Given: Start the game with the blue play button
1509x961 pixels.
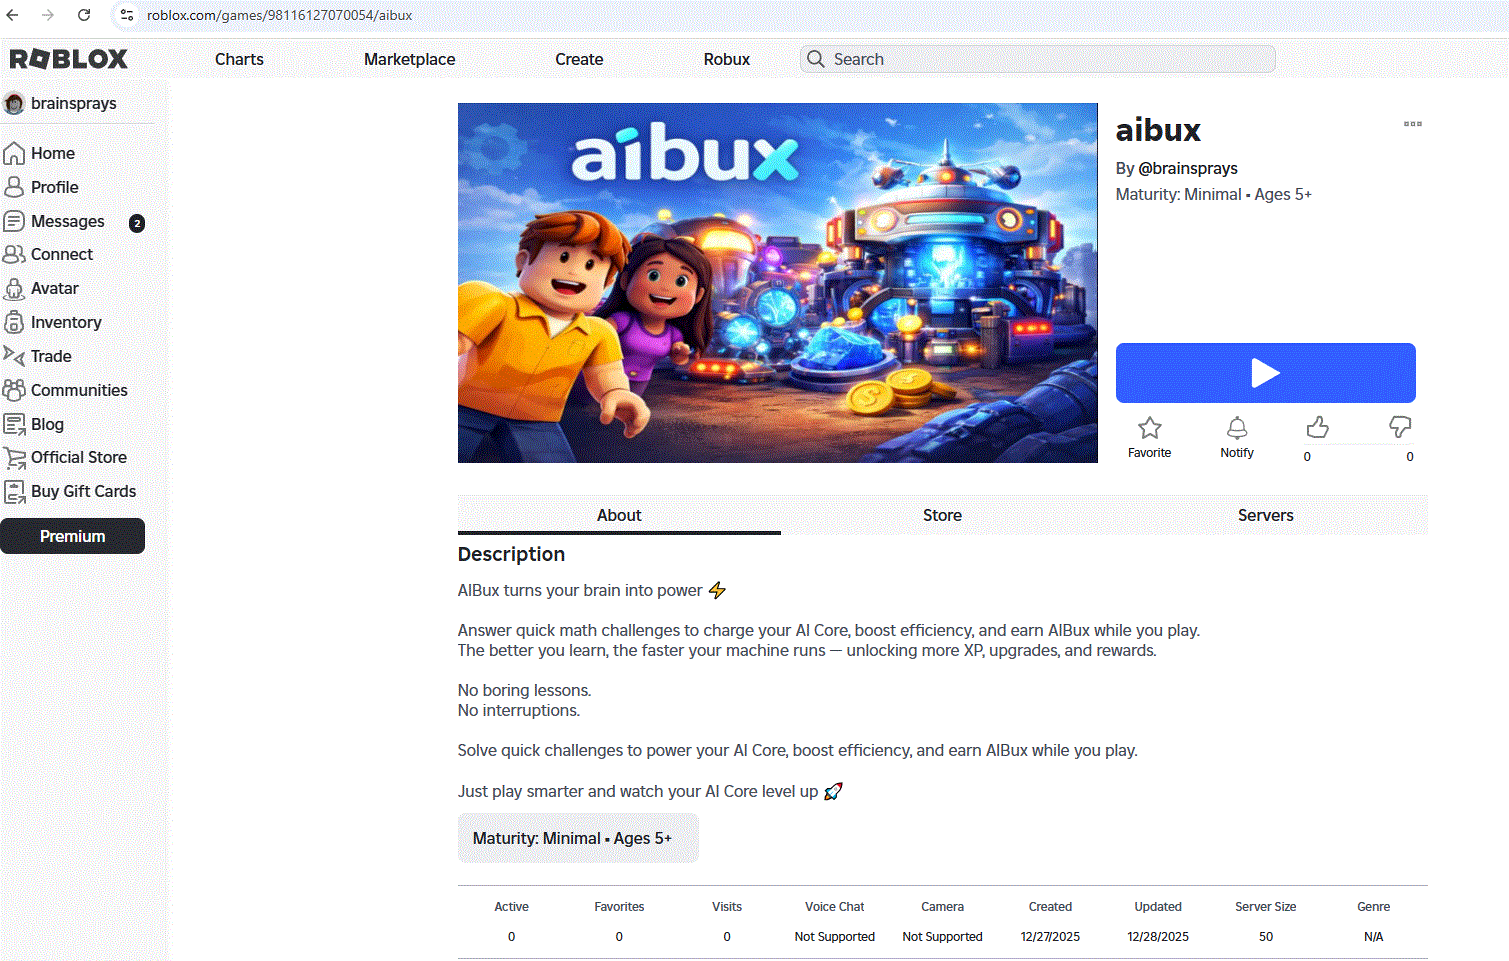Looking at the screenshot, I should tap(1266, 373).
